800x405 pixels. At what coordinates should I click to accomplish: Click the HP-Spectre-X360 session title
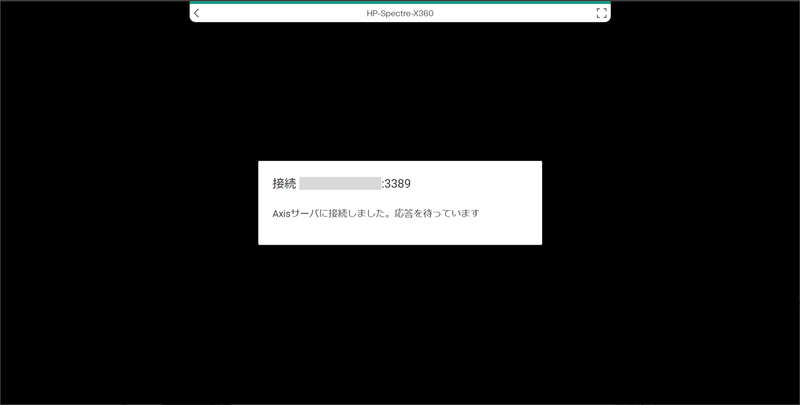(400, 13)
